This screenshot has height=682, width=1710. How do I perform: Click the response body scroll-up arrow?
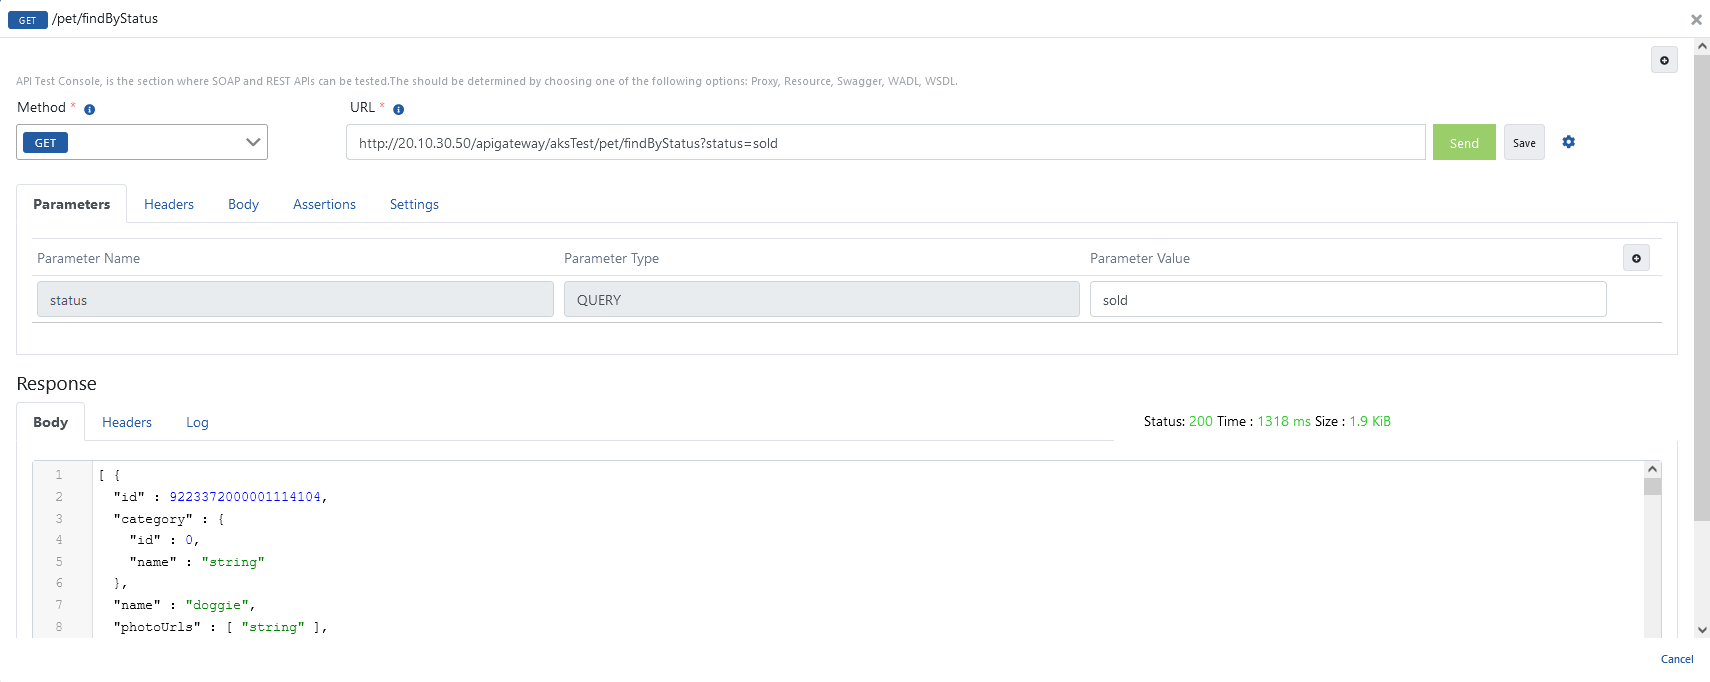(x=1652, y=469)
